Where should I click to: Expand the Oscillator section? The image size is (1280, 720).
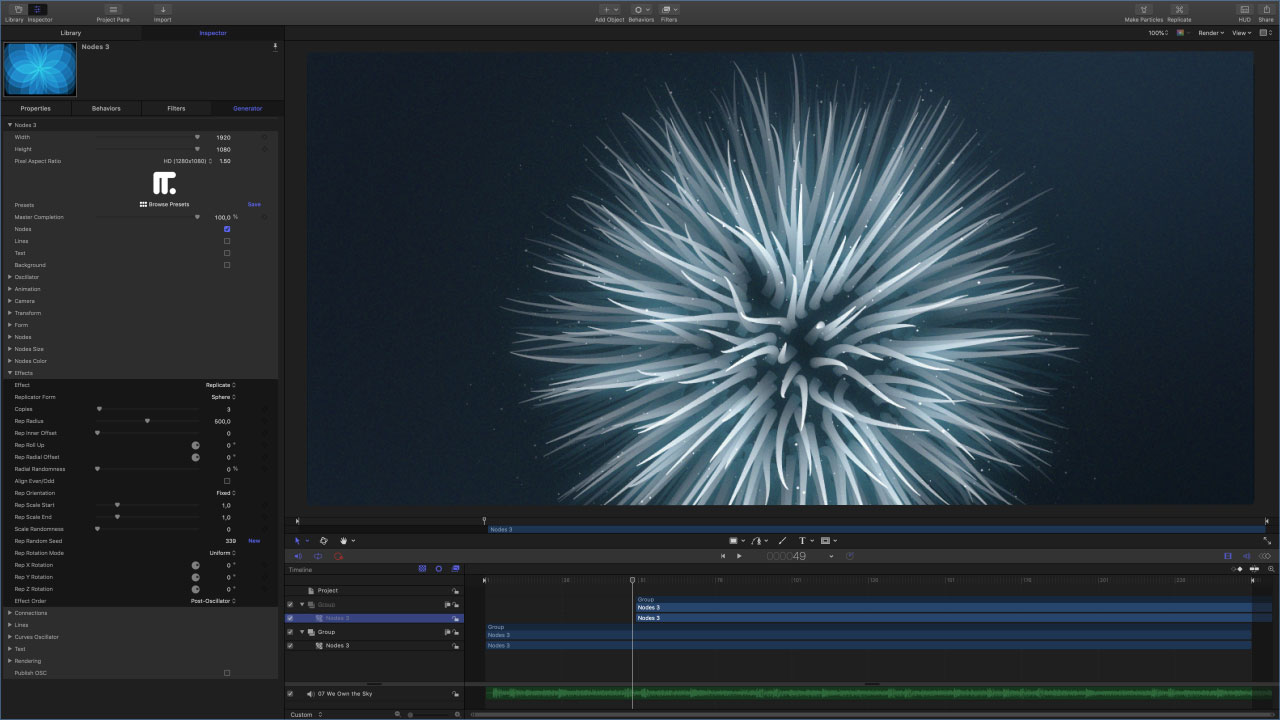10,277
